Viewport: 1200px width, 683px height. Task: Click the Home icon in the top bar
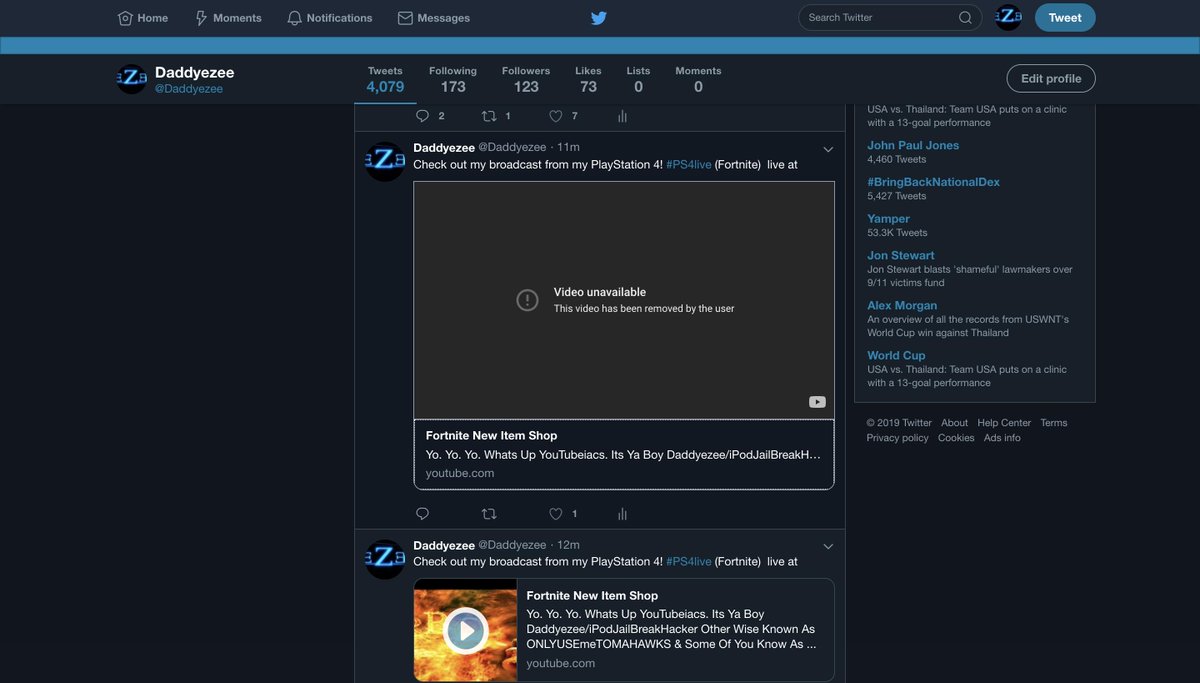coord(125,18)
